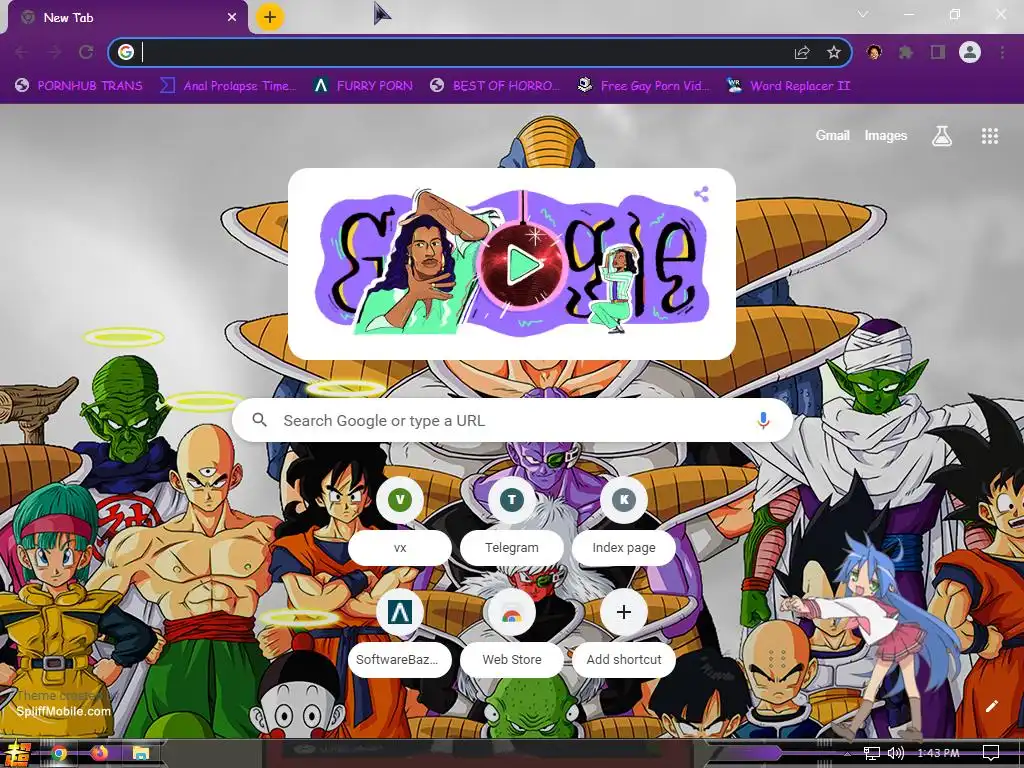This screenshot has height=768, width=1024.
Task: Open the Google apps grid
Action: (x=989, y=136)
